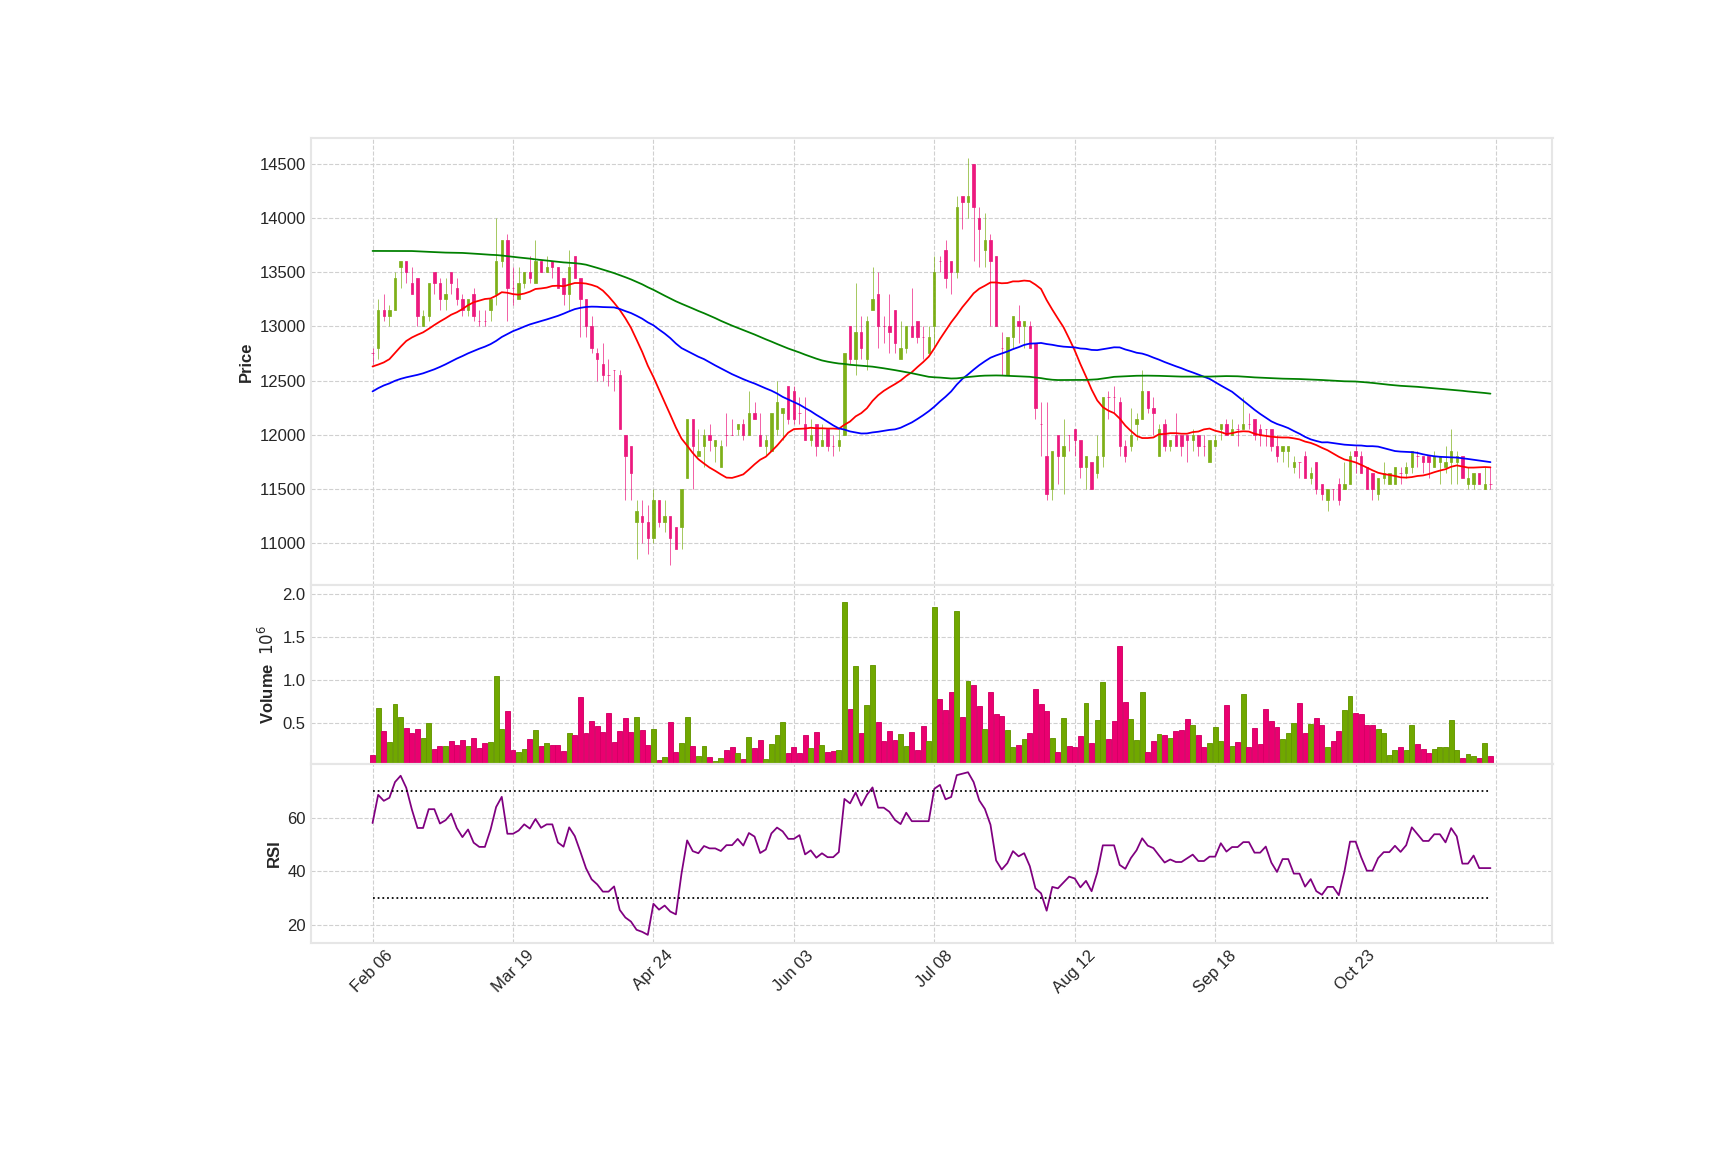This screenshot has height=1150, width=1725.
Task: Click the Aug 12 date label
Action: tap(1073, 971)
